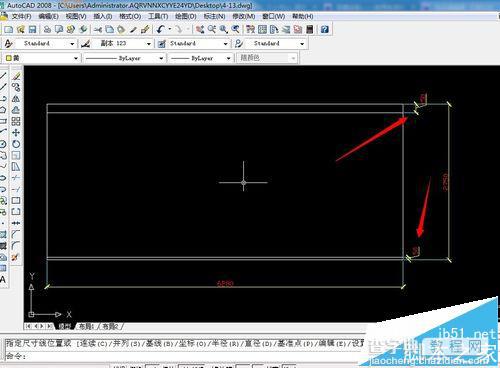Viewport: 500px width, 368px height.
Task: Click the Save icon in the toolbar
Action: tap(32, 29)
